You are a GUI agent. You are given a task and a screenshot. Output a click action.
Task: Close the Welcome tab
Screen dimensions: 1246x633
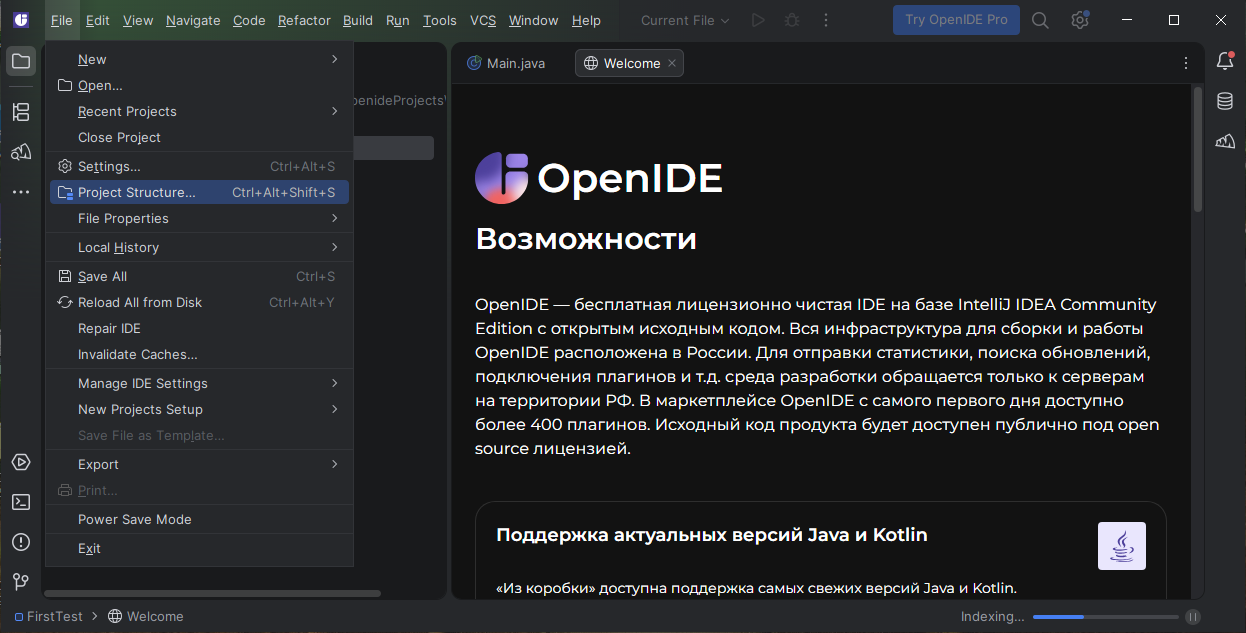672,63
